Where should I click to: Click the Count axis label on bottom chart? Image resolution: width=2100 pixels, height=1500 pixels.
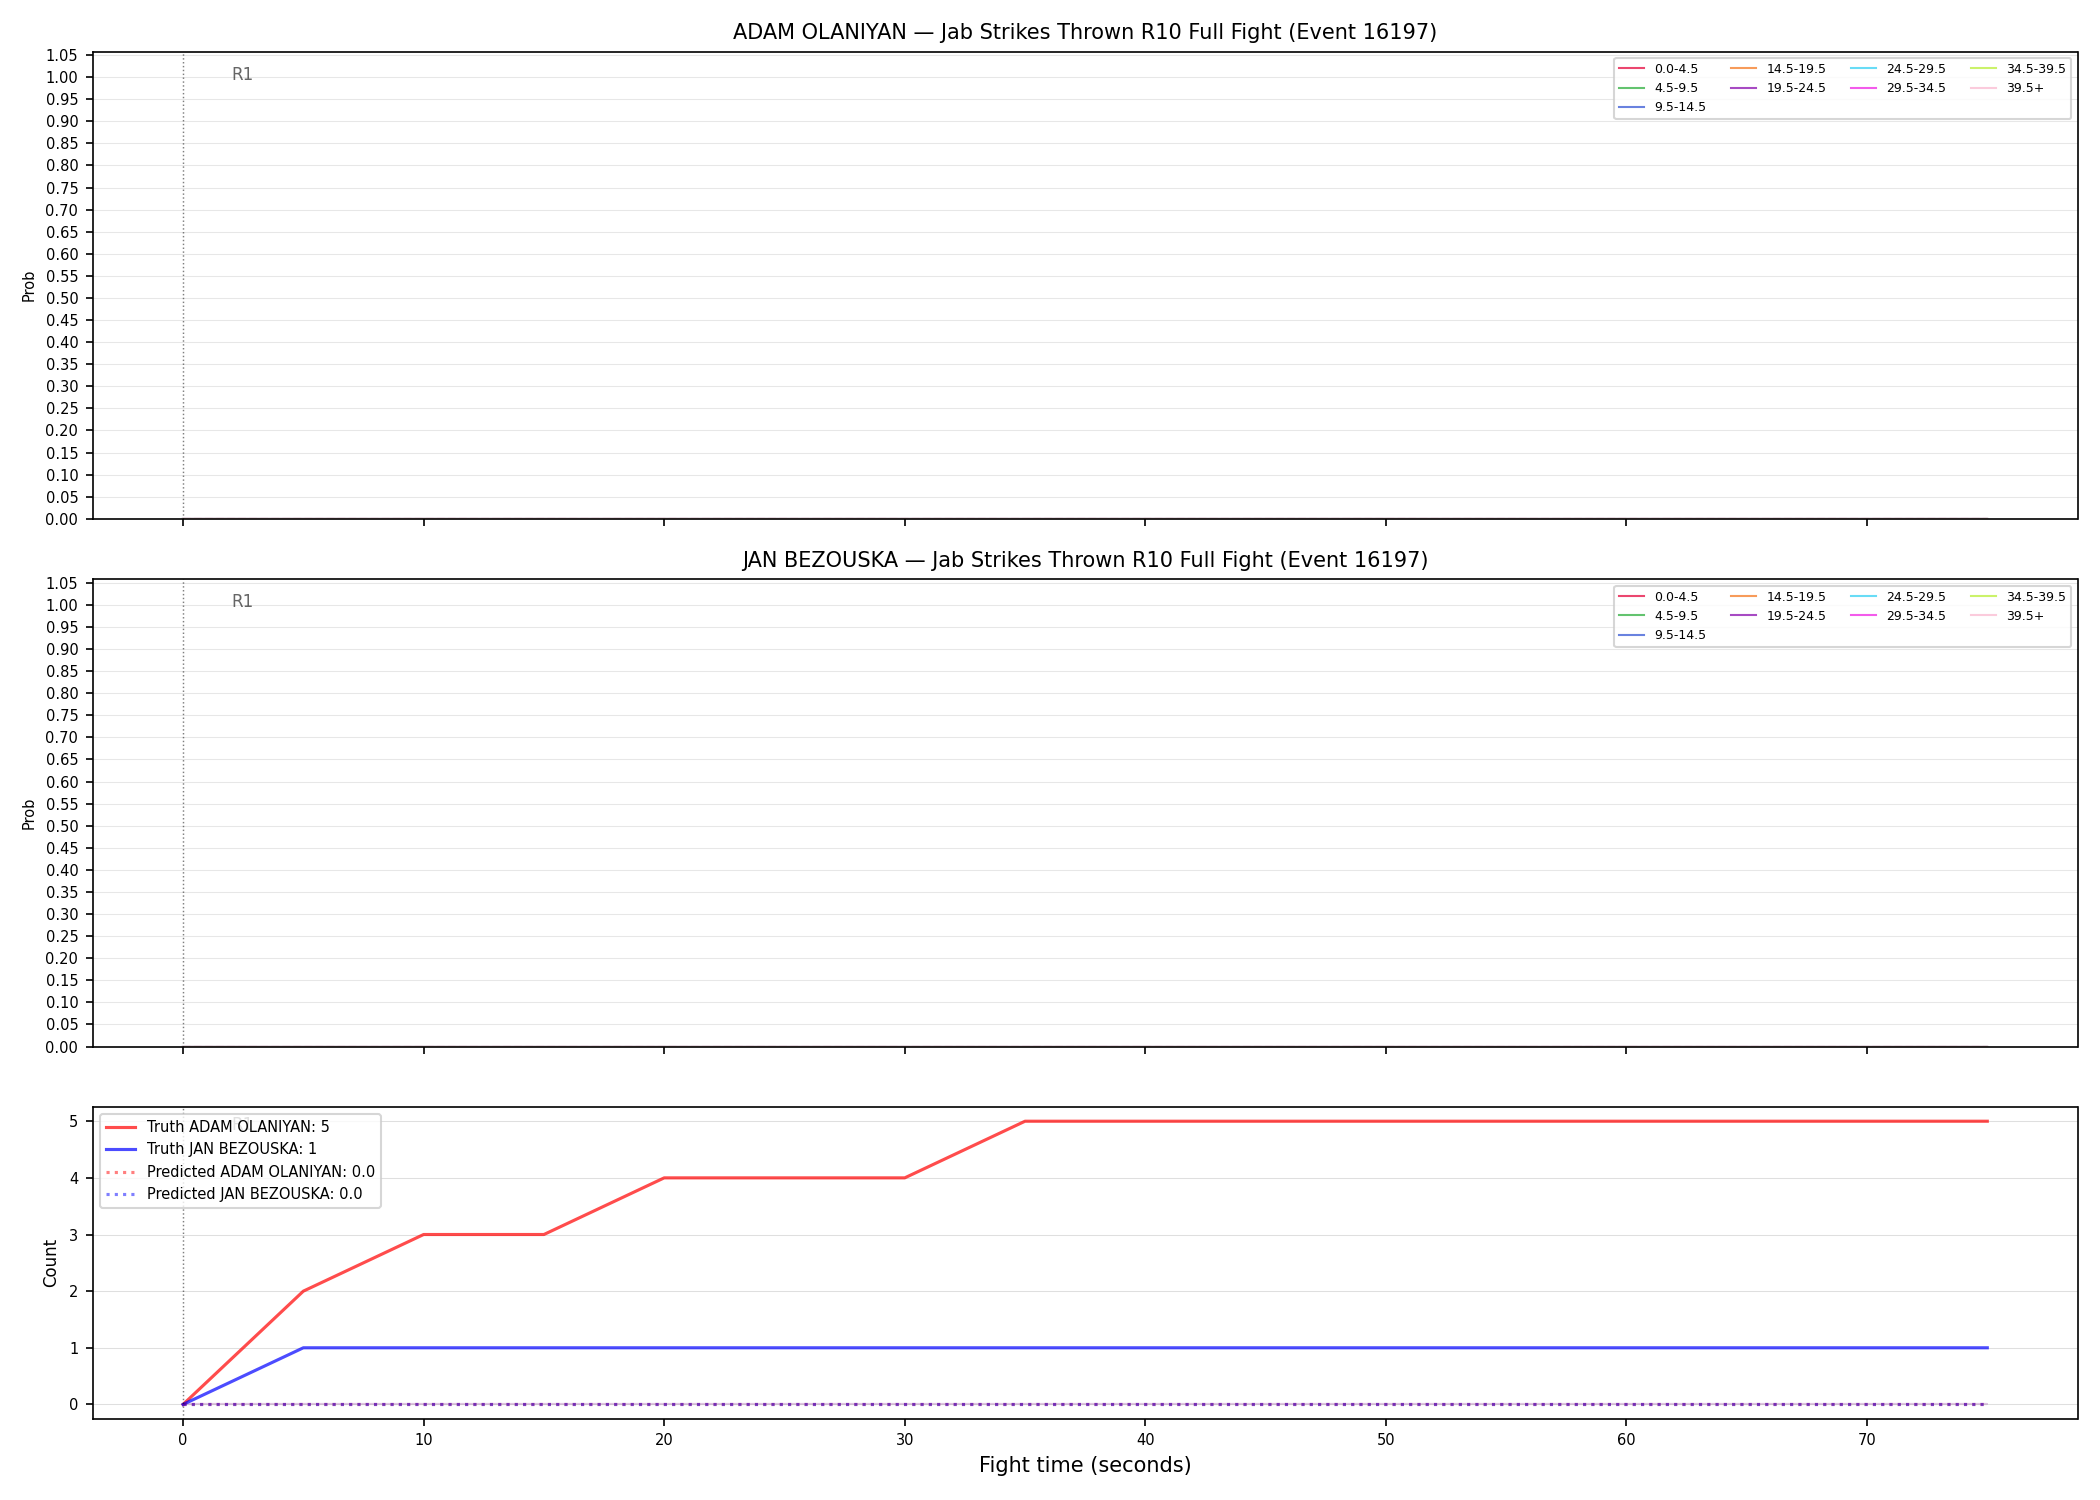tap(50, 1263)
